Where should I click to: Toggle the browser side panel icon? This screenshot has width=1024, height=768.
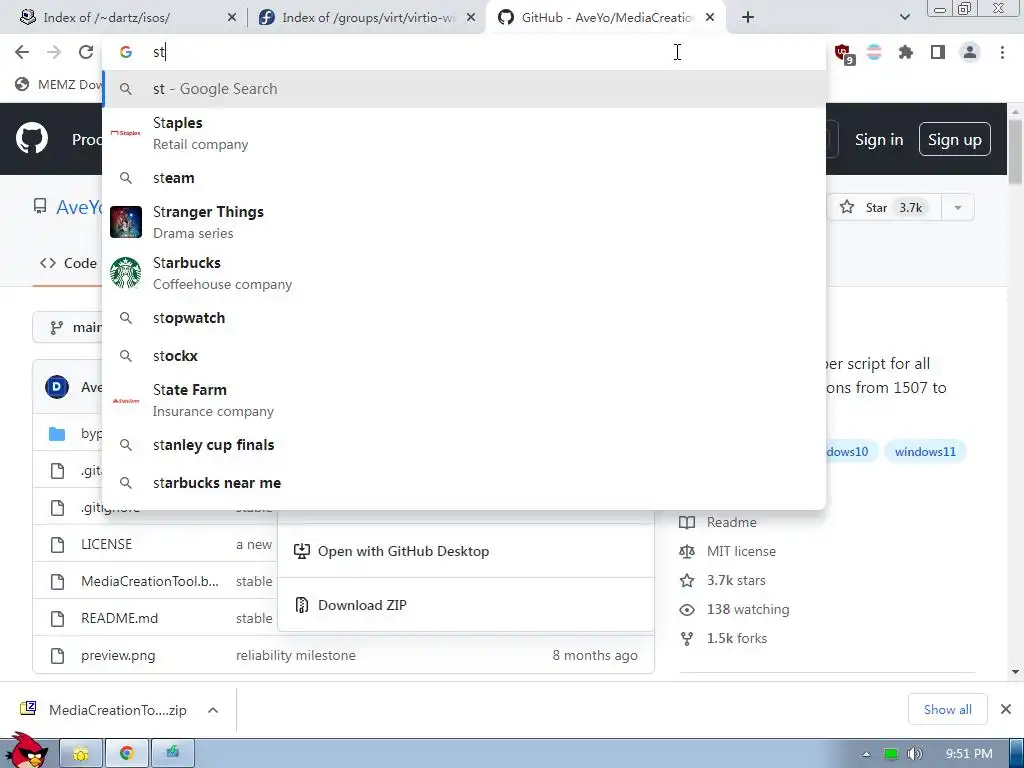pos(938,52)
